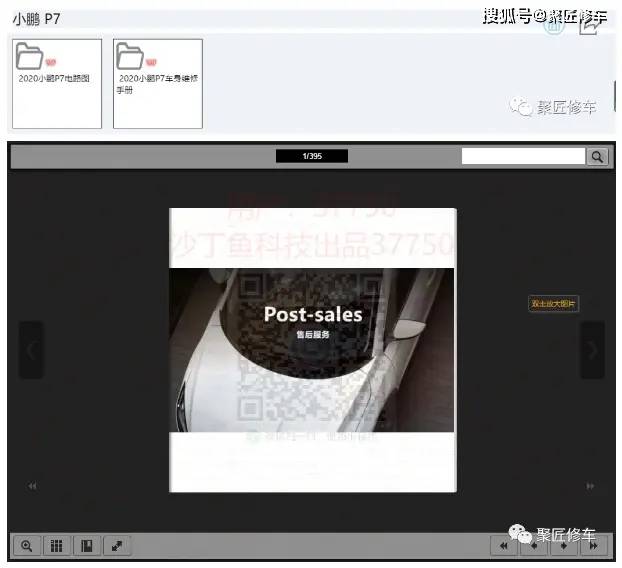Go to the next page with the bottom toolbar arrow
Viewport: 622px width, 568px height.
pyautogui.click(x=564, y=546)
